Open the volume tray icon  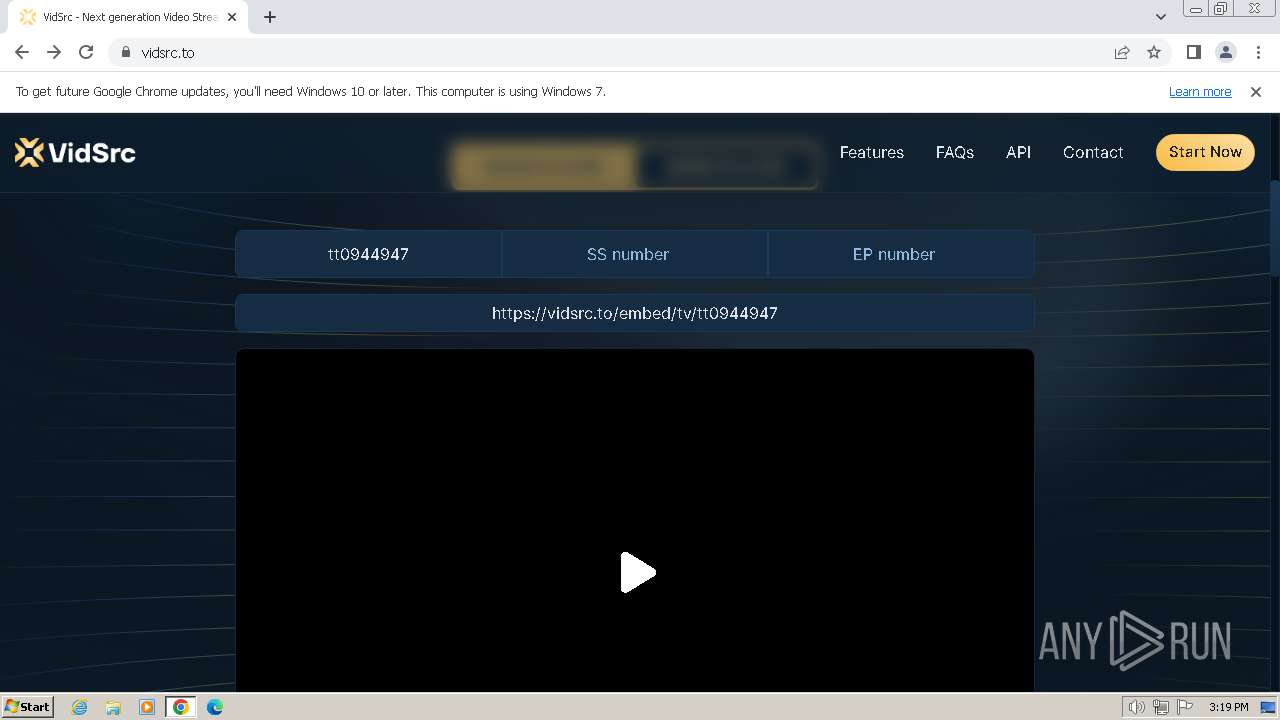coord(1137,707)
